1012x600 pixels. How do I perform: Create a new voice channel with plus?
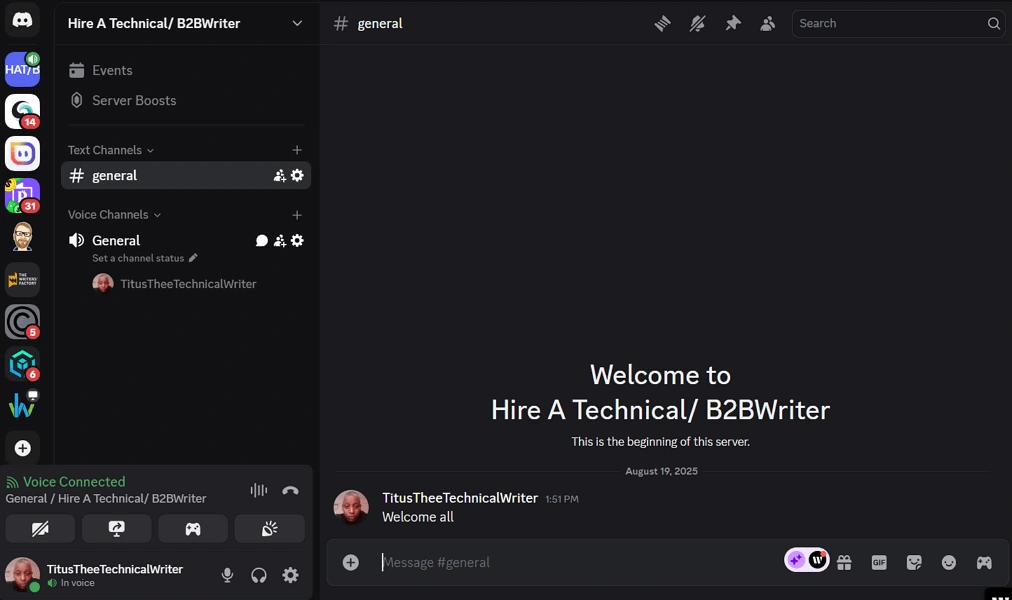click(297, 215)
